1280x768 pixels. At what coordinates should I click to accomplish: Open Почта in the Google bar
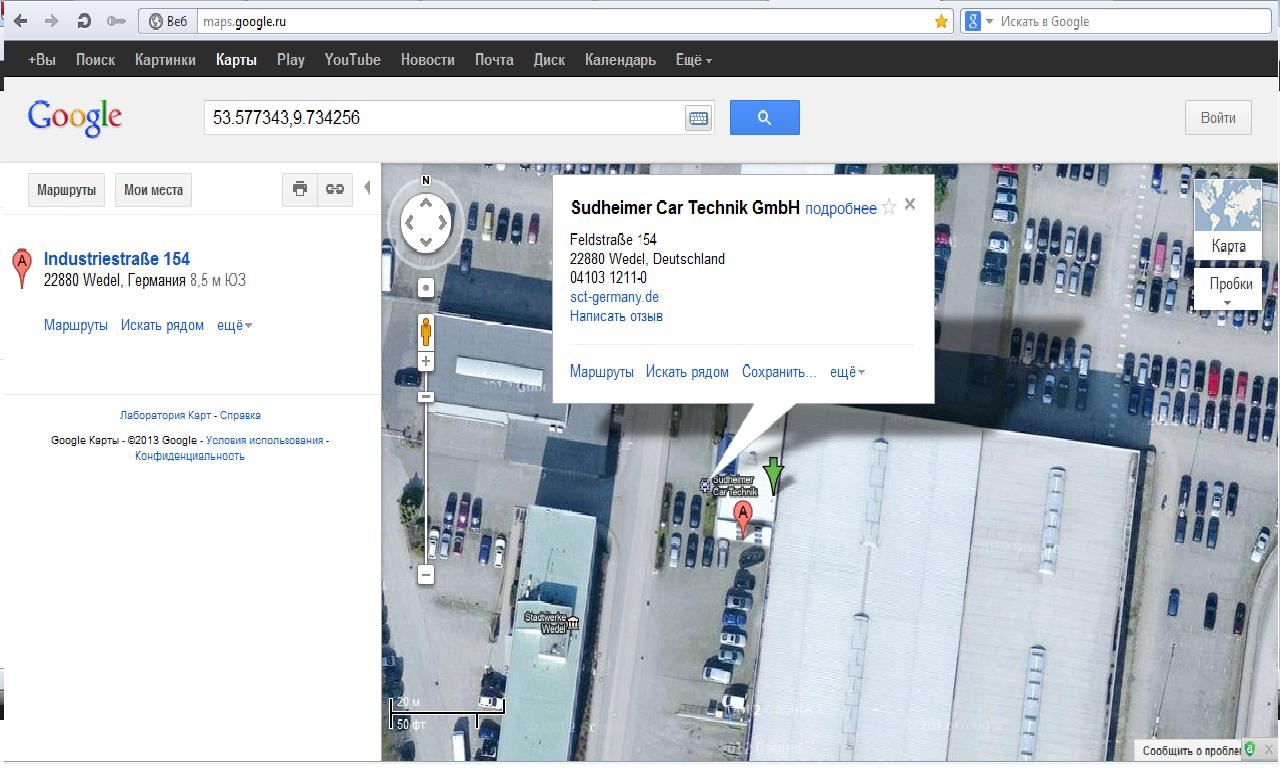[494, 60]
